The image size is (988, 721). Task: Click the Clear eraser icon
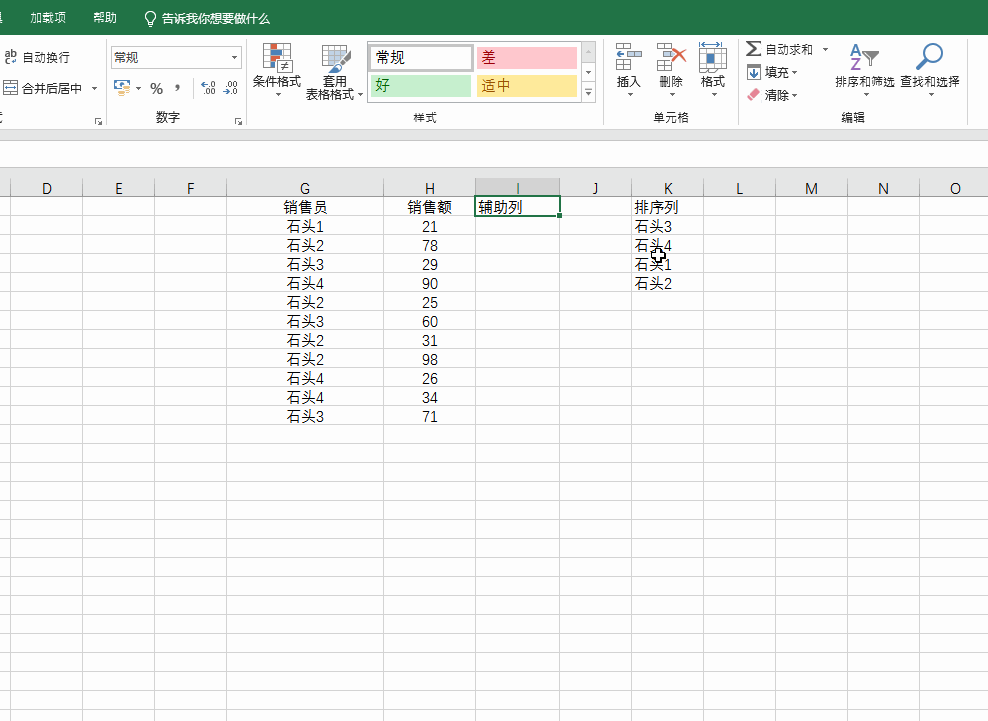(754, 95)
